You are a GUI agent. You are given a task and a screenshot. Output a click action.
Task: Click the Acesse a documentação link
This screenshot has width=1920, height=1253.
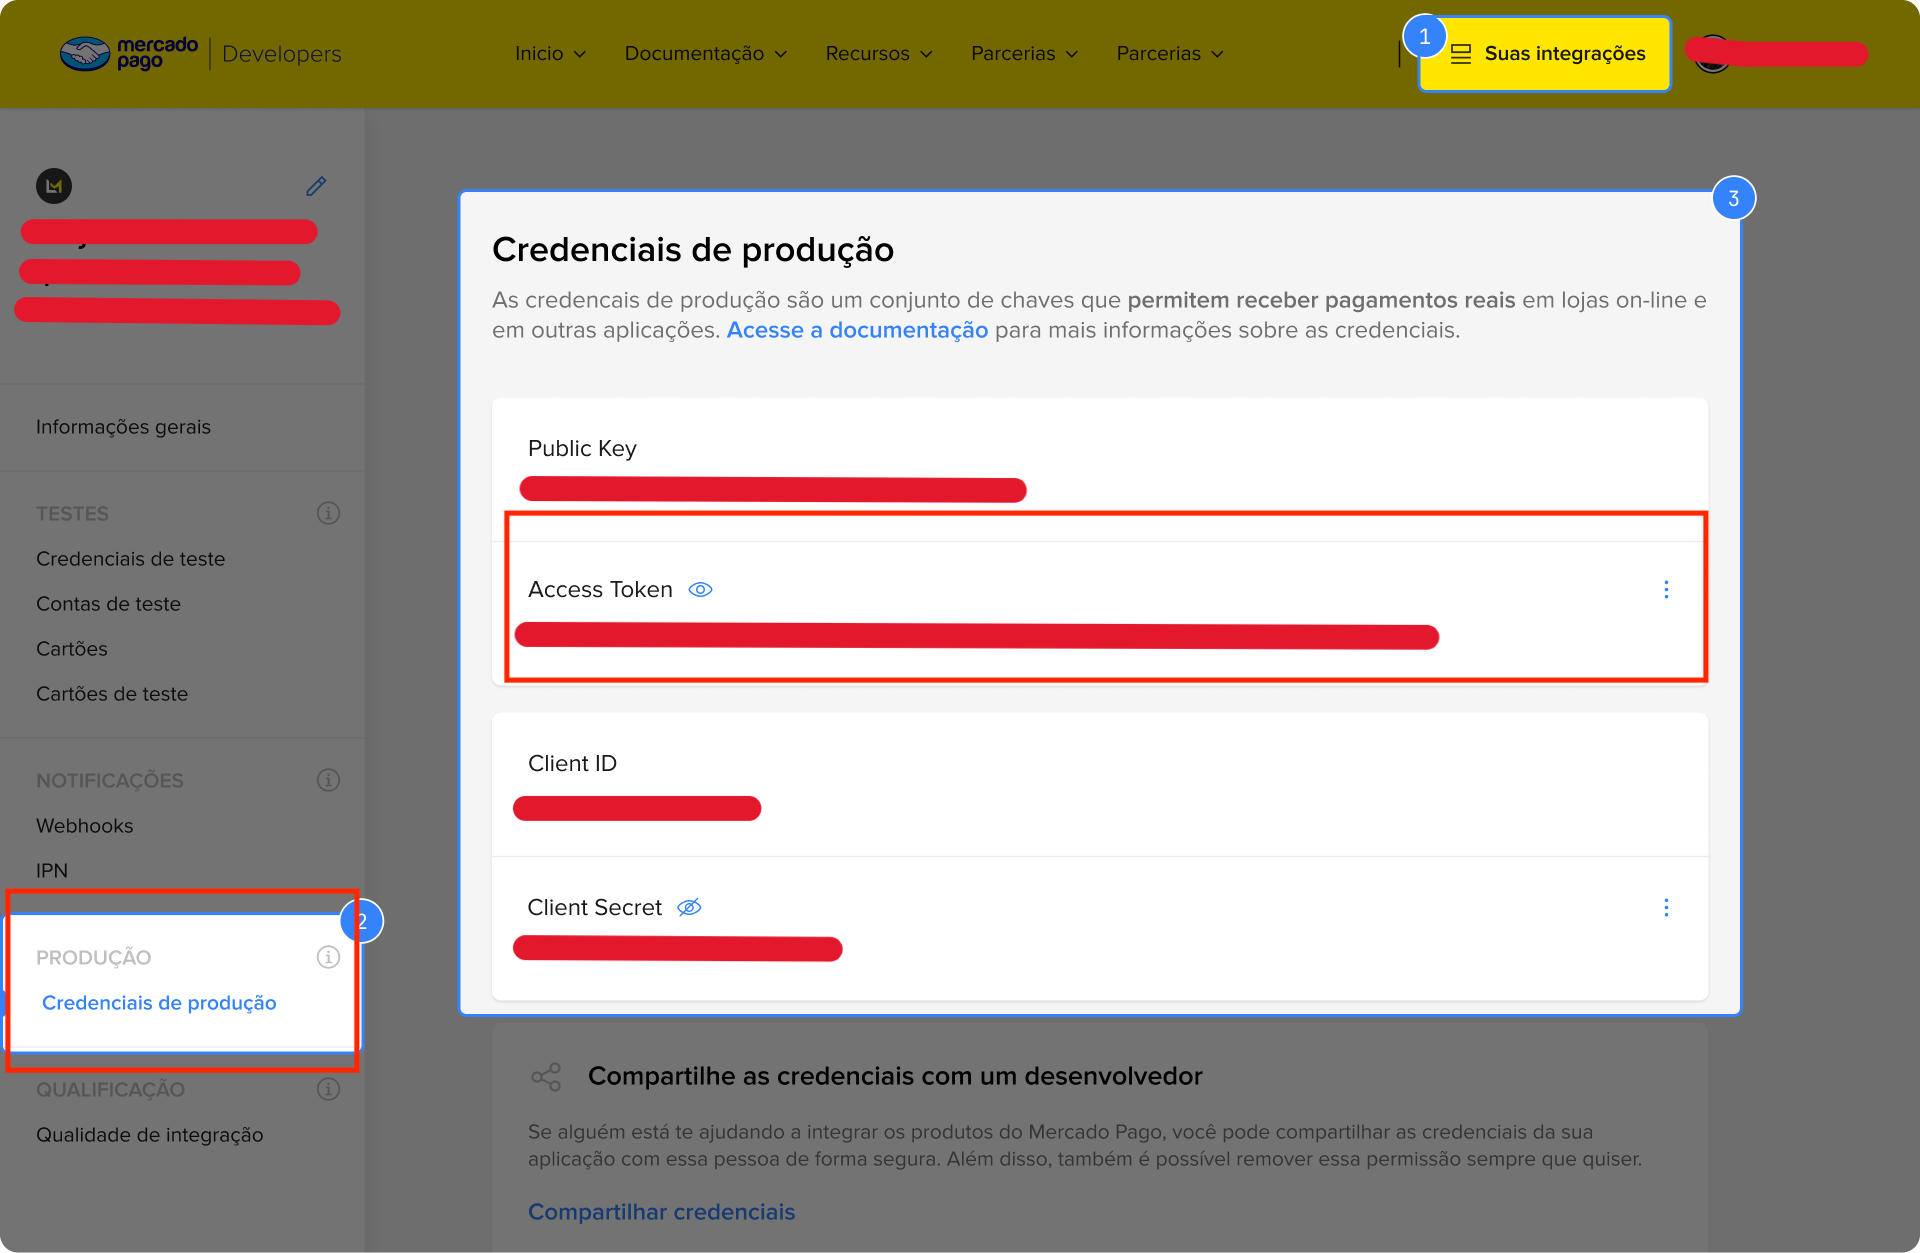[857, 330]
